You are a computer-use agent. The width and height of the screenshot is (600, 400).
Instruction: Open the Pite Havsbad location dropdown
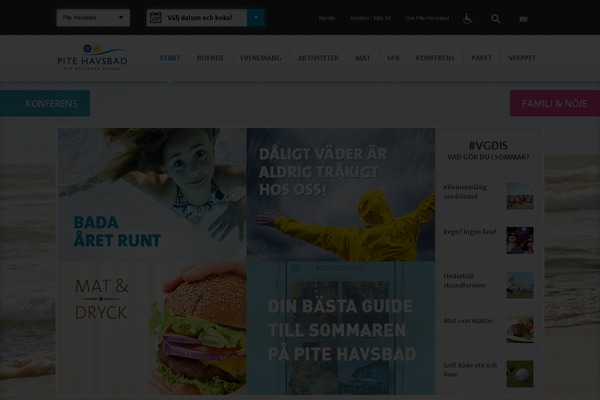(x=93, y=18)
